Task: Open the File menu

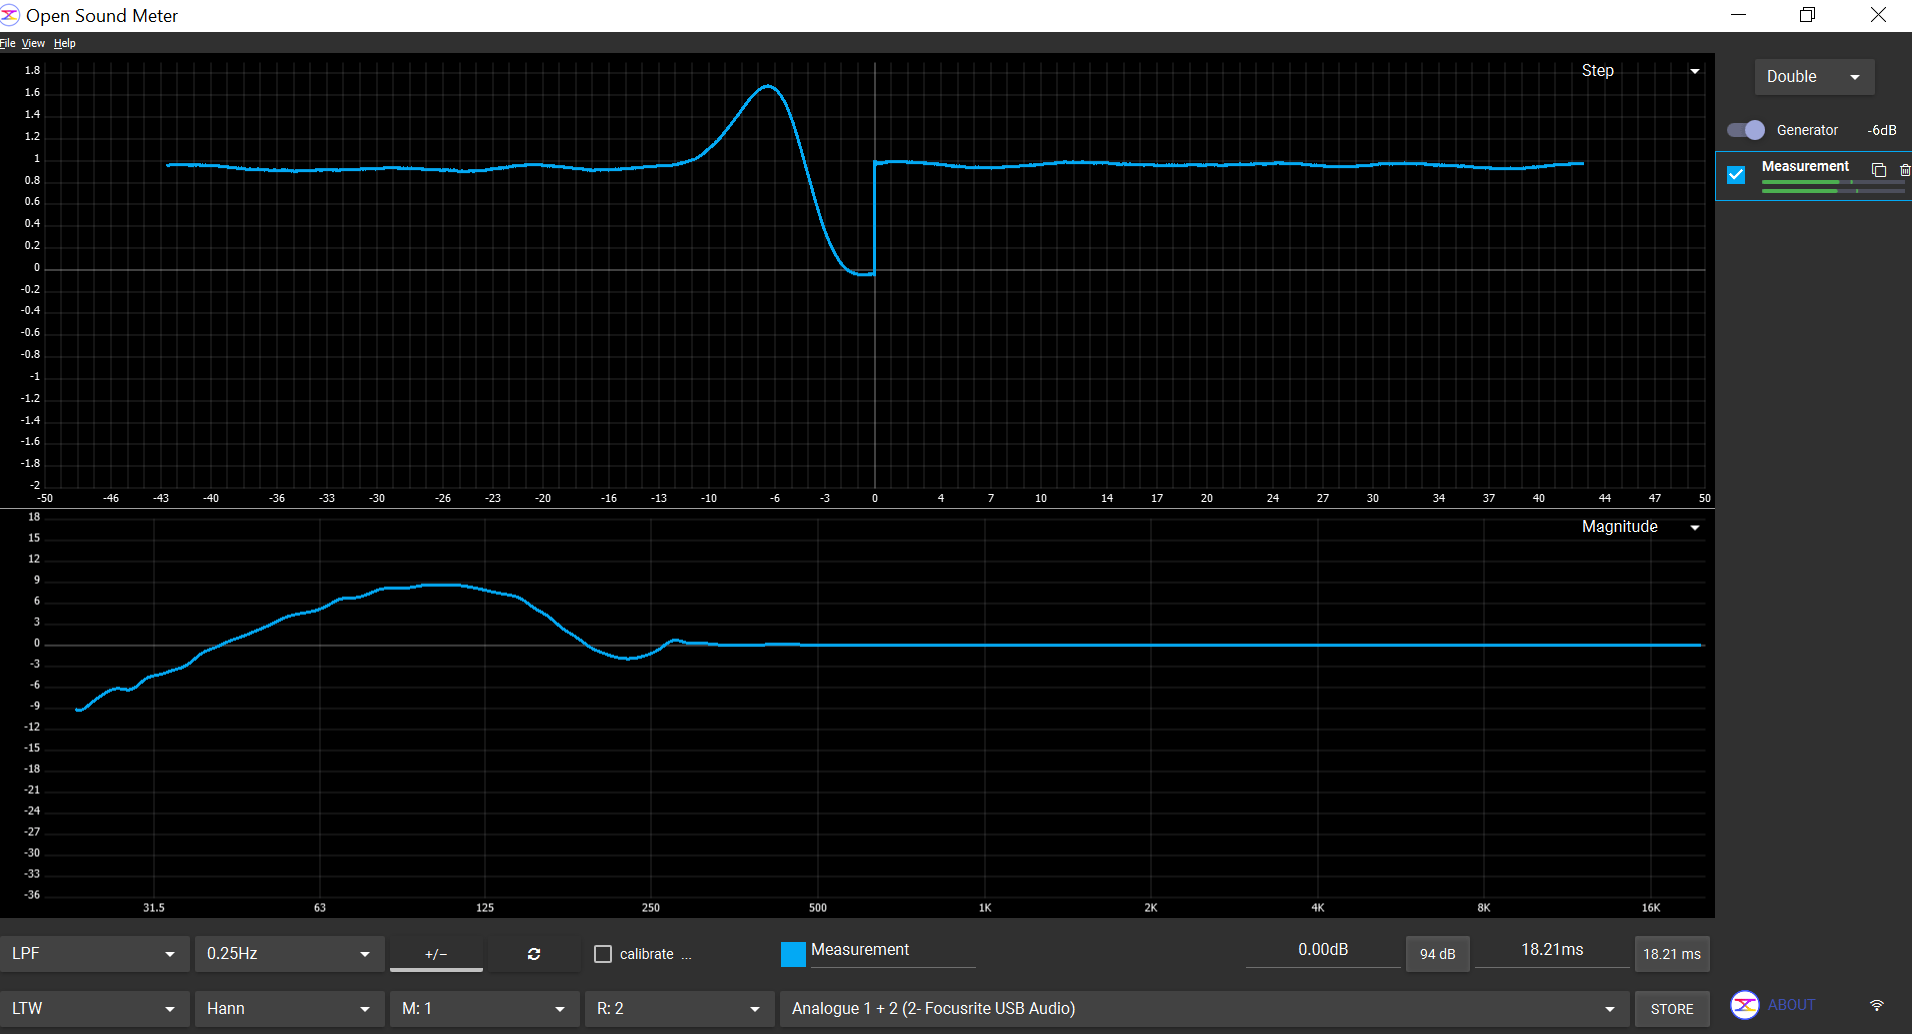Action: [8, 43]
